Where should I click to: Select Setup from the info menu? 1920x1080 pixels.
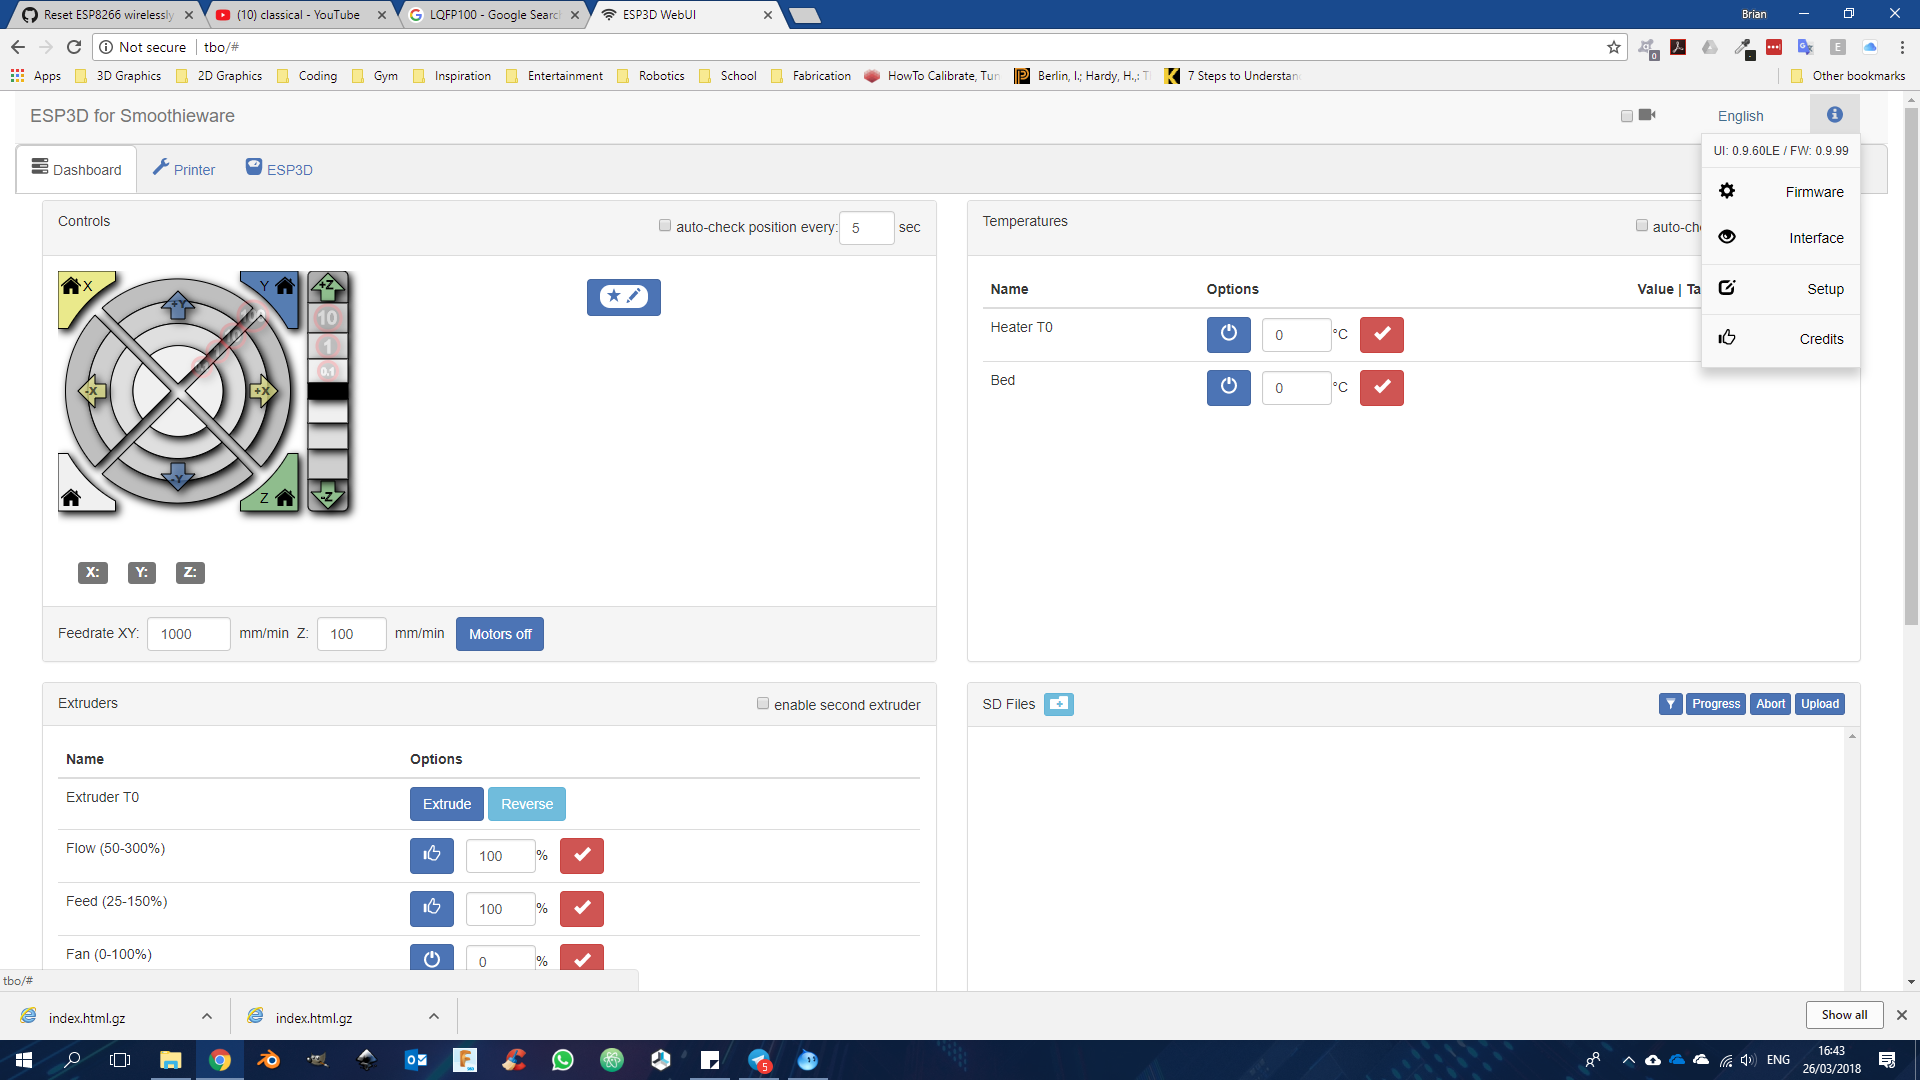point(1824,289)
